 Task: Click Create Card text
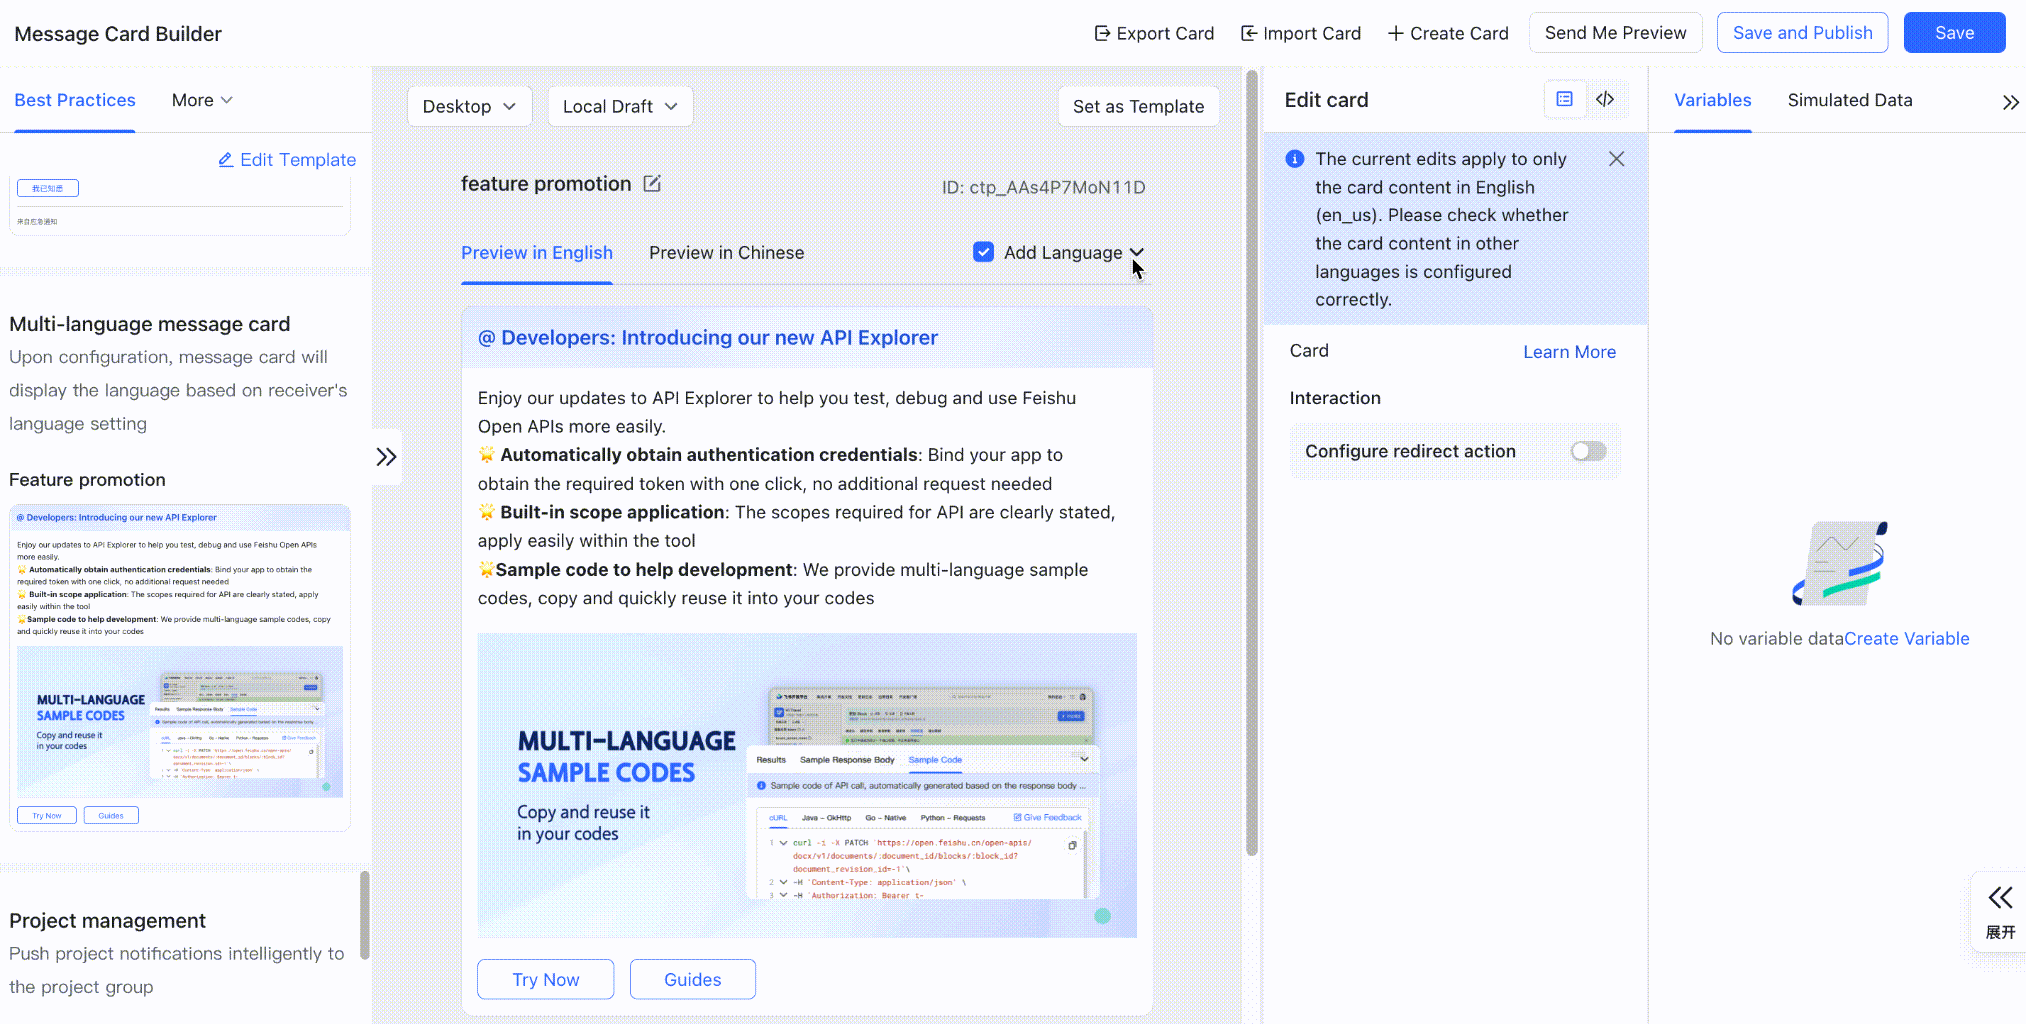(1459, 33)
